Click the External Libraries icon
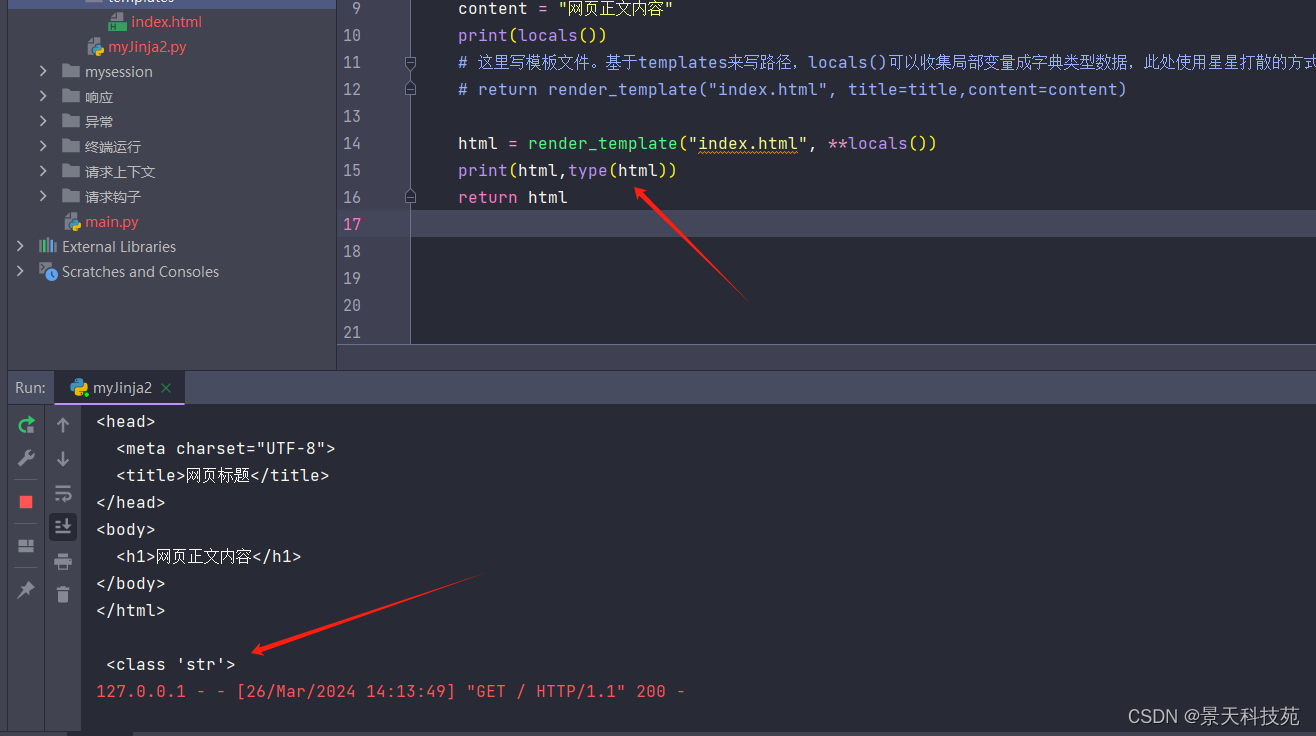1316x736 pixels. 47,246
